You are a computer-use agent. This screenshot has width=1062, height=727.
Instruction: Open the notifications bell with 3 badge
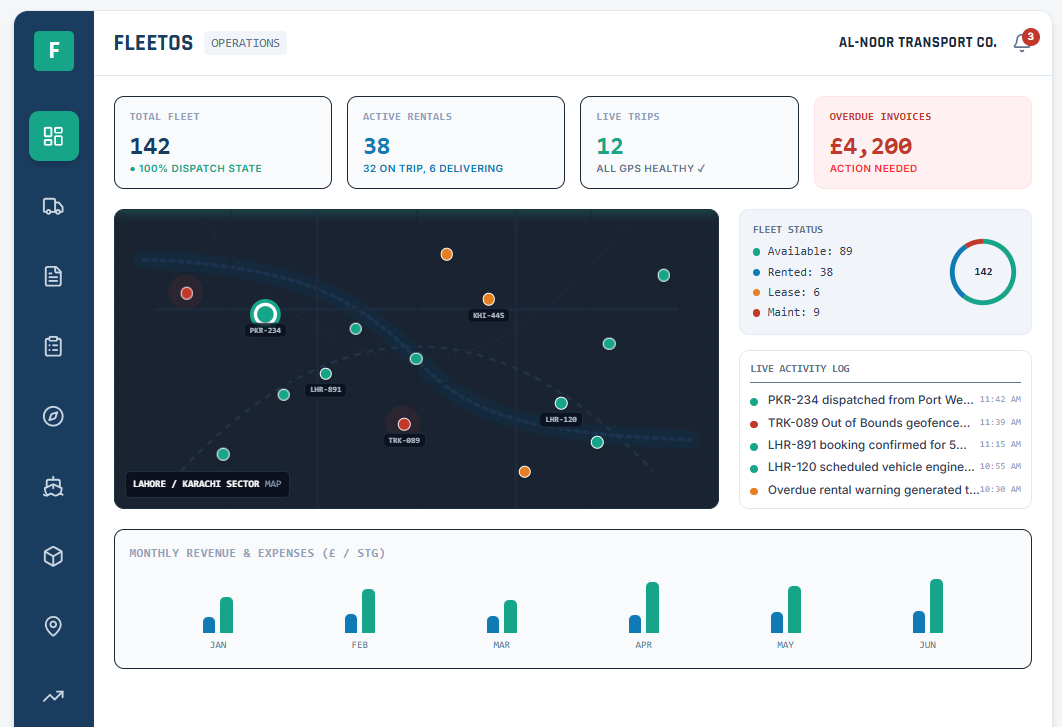(x=1023, y=43)
